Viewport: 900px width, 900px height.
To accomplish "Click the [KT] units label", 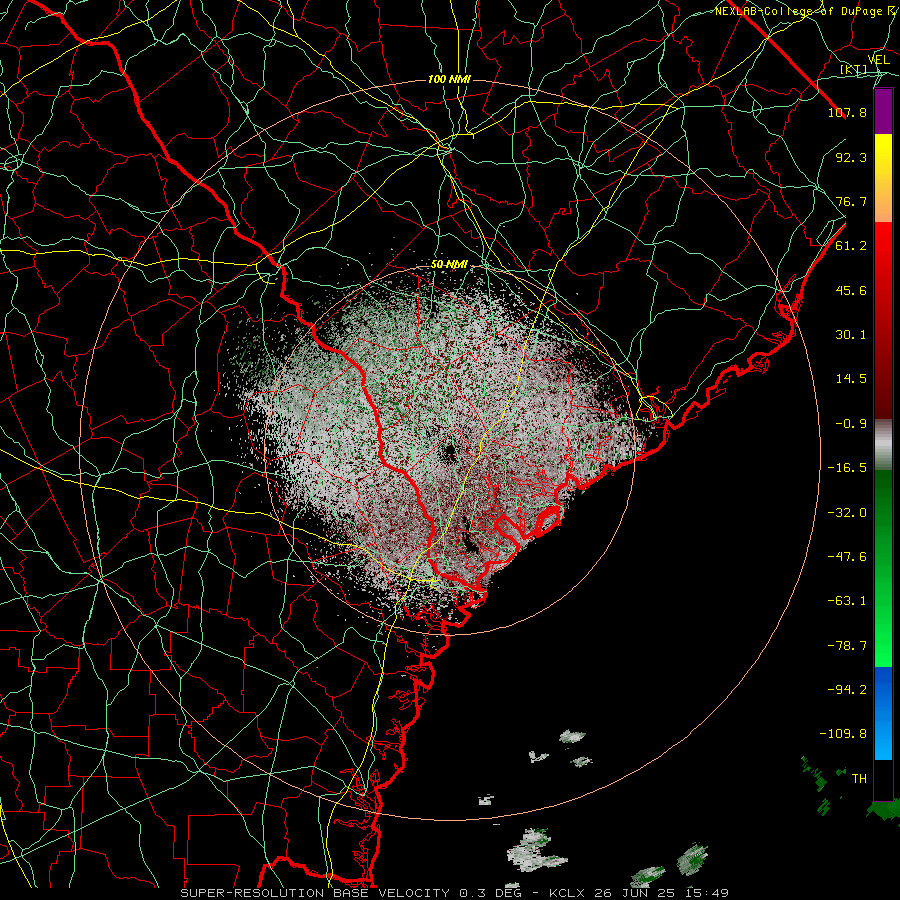I will pos(854,69).
